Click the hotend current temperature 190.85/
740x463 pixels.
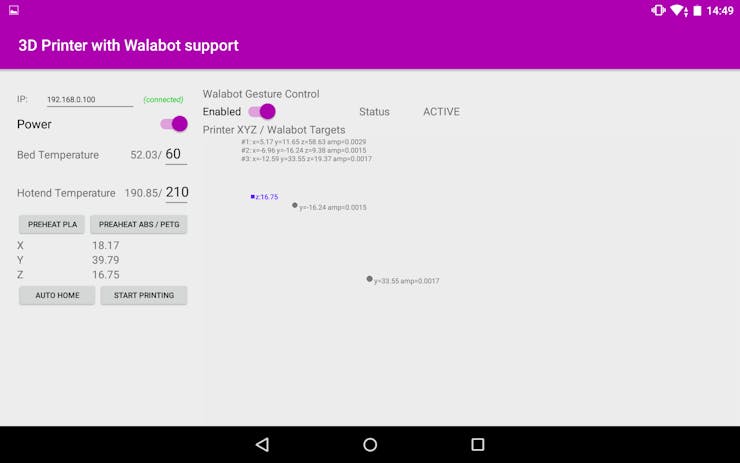(143, 193)
